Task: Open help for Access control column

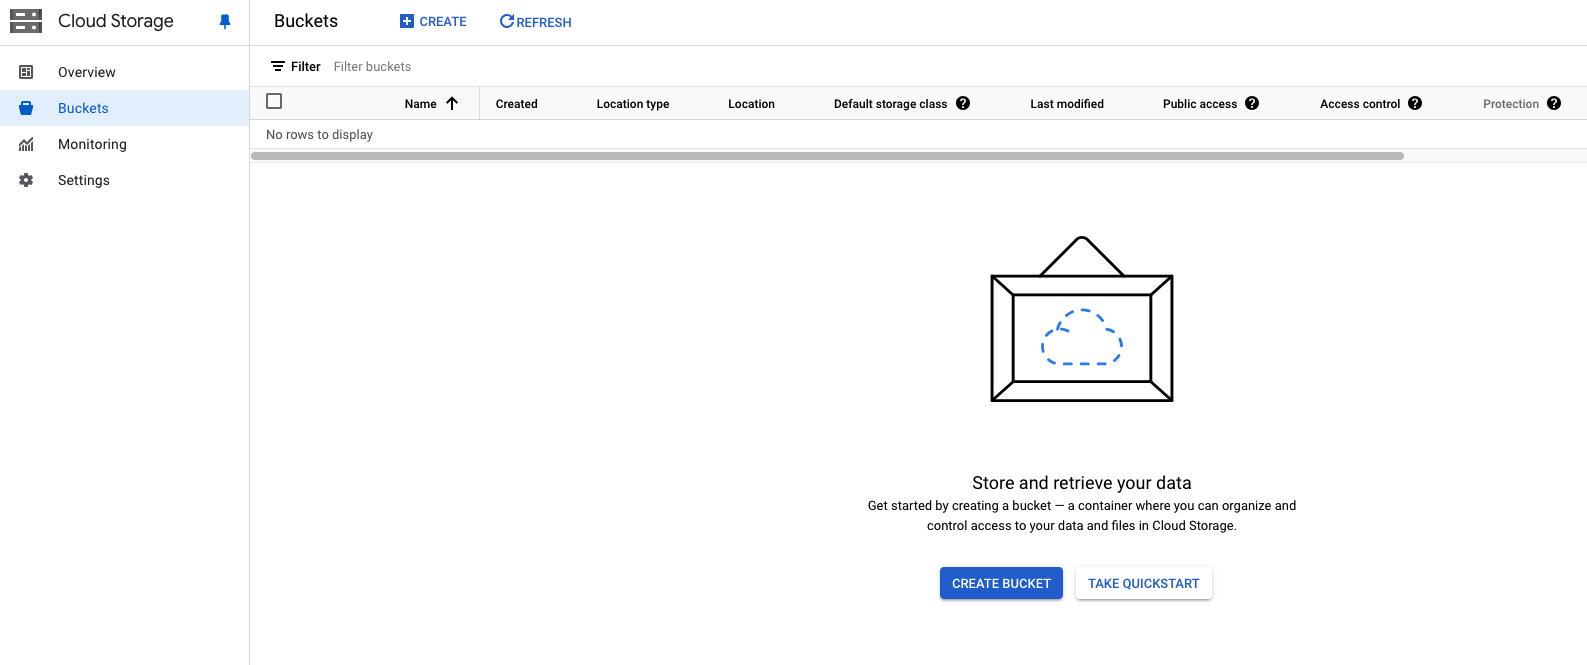Action: point(1415,103)
